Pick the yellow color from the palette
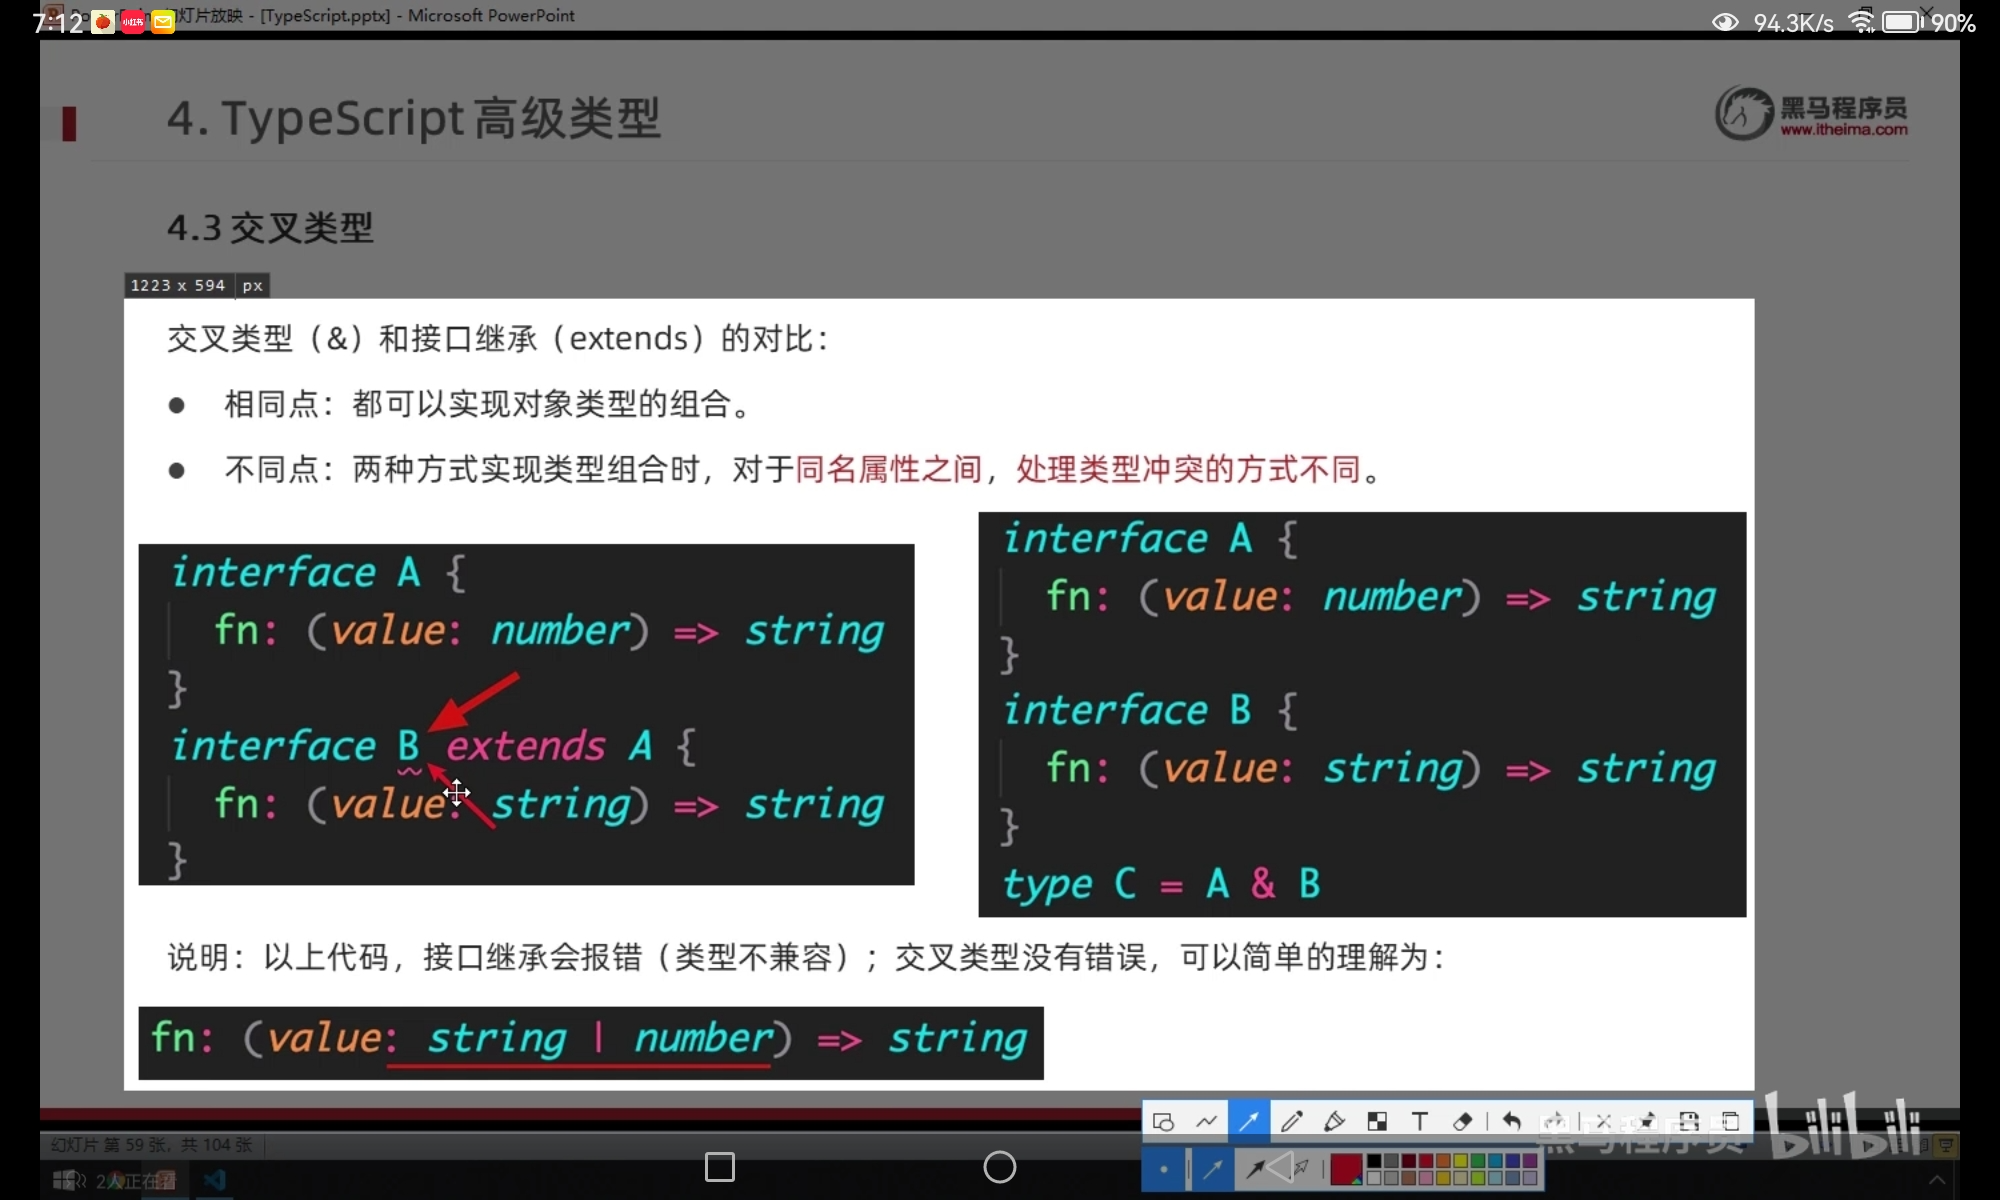Image resolution: width=2000 pixels, height=1200 pixels. click(1461, 1161)
